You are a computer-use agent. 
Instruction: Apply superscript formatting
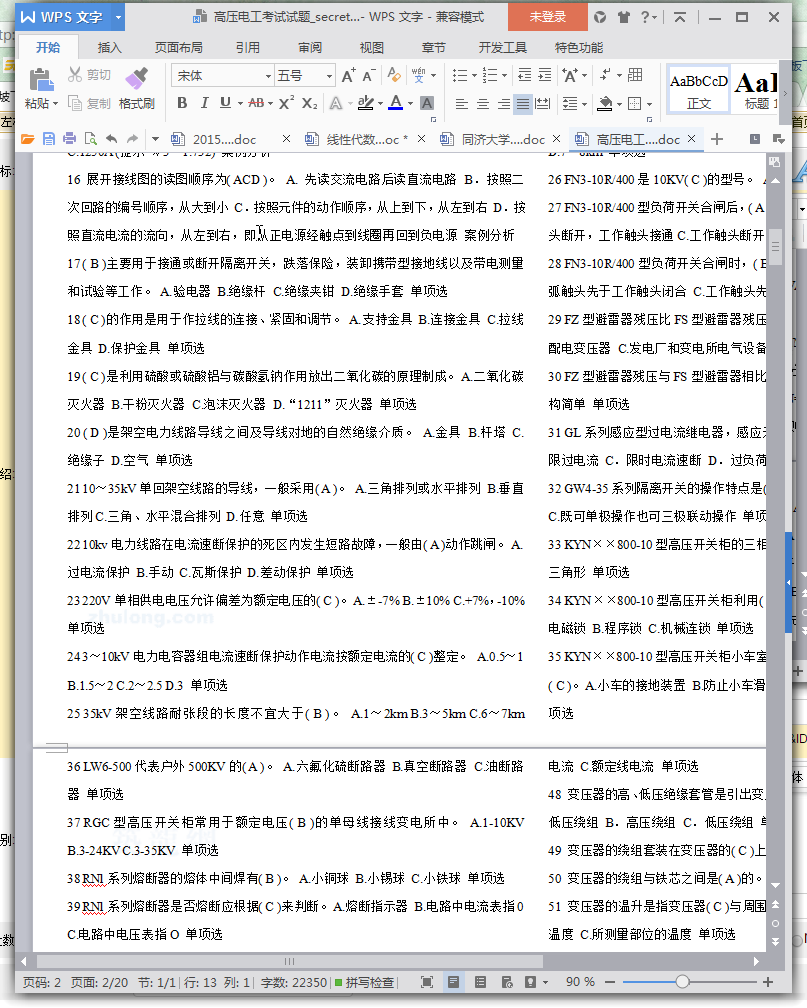(x=286, y=103)
